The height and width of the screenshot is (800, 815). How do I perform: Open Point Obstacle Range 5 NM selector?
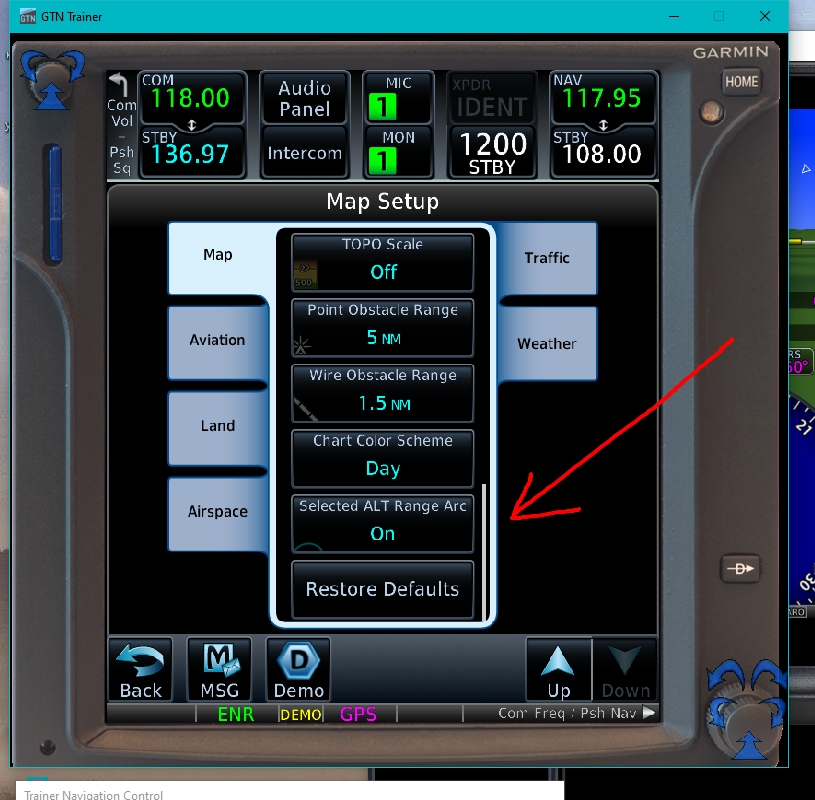pyautogui.click(x=383, y=328)
